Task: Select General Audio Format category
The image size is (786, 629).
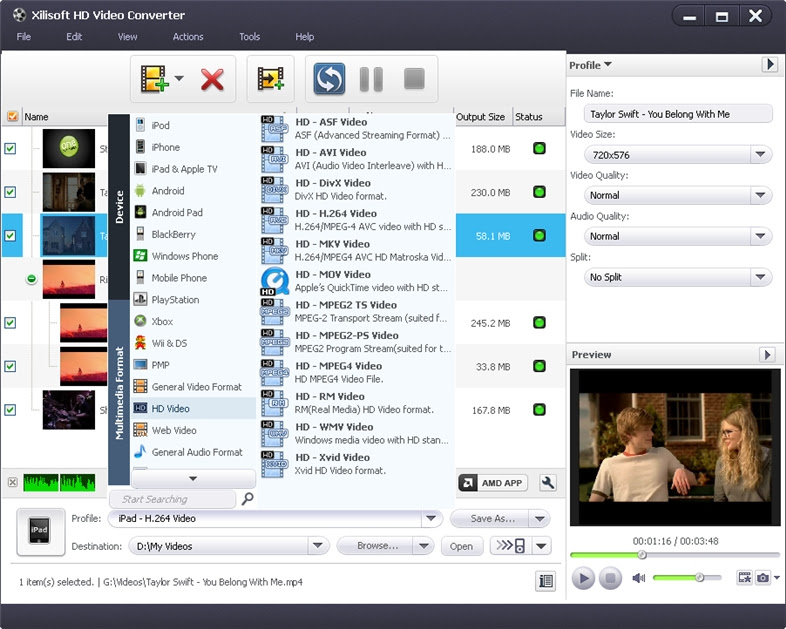Action: click(193, 452)
